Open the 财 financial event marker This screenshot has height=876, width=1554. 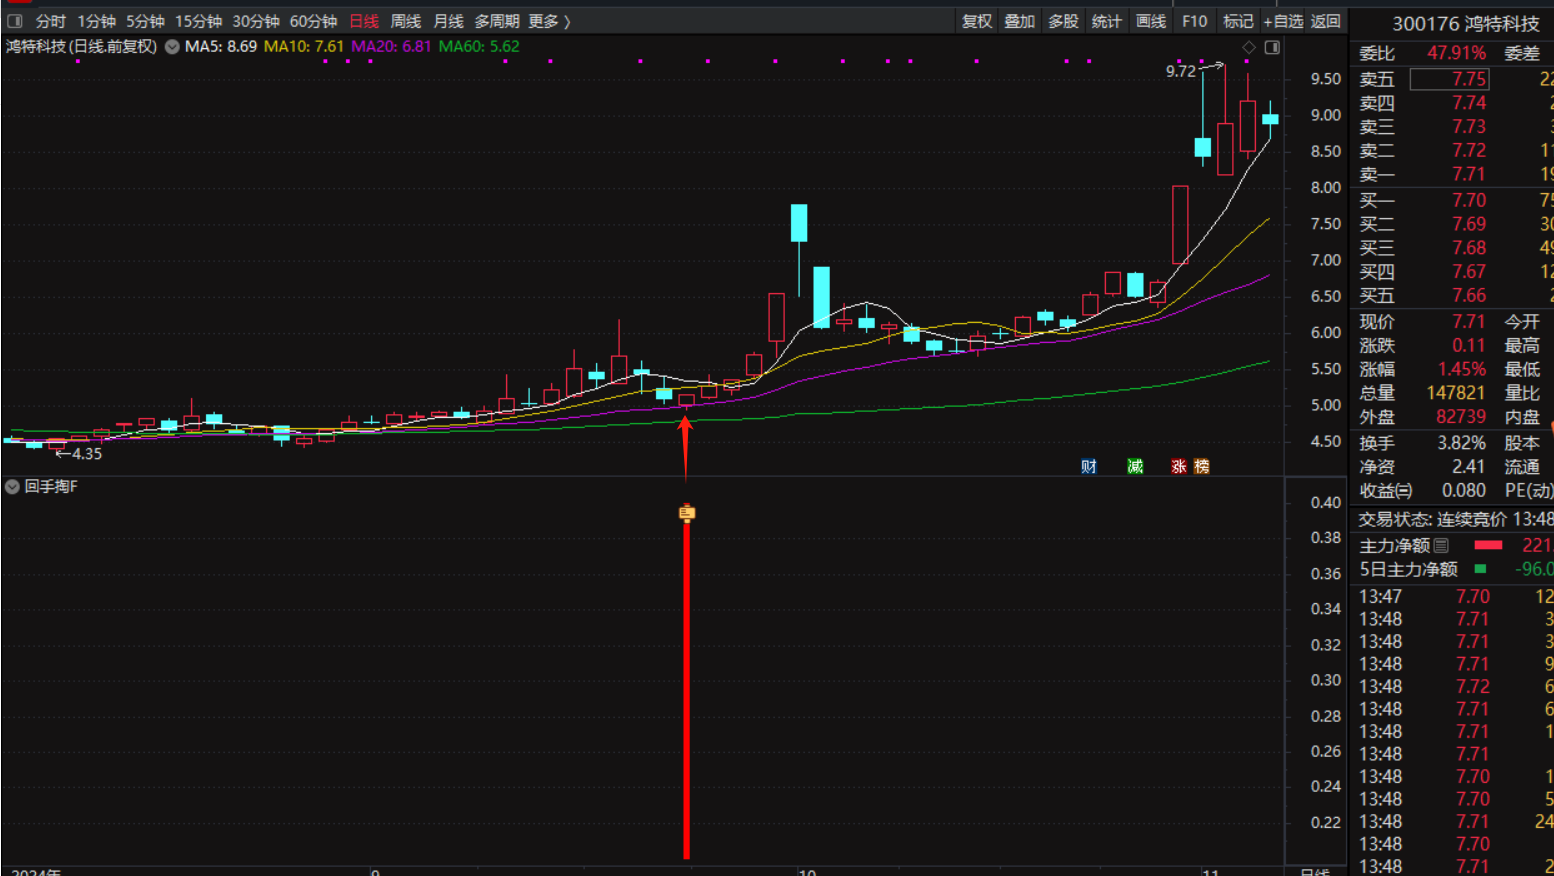point(1089,466)
